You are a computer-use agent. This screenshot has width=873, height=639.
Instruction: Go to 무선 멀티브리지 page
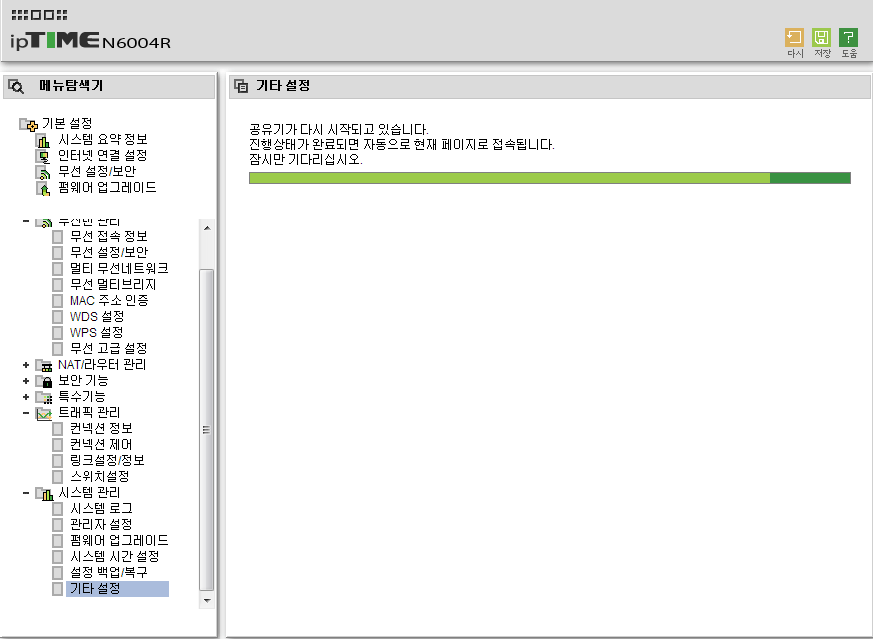click(x=113, y=284)
